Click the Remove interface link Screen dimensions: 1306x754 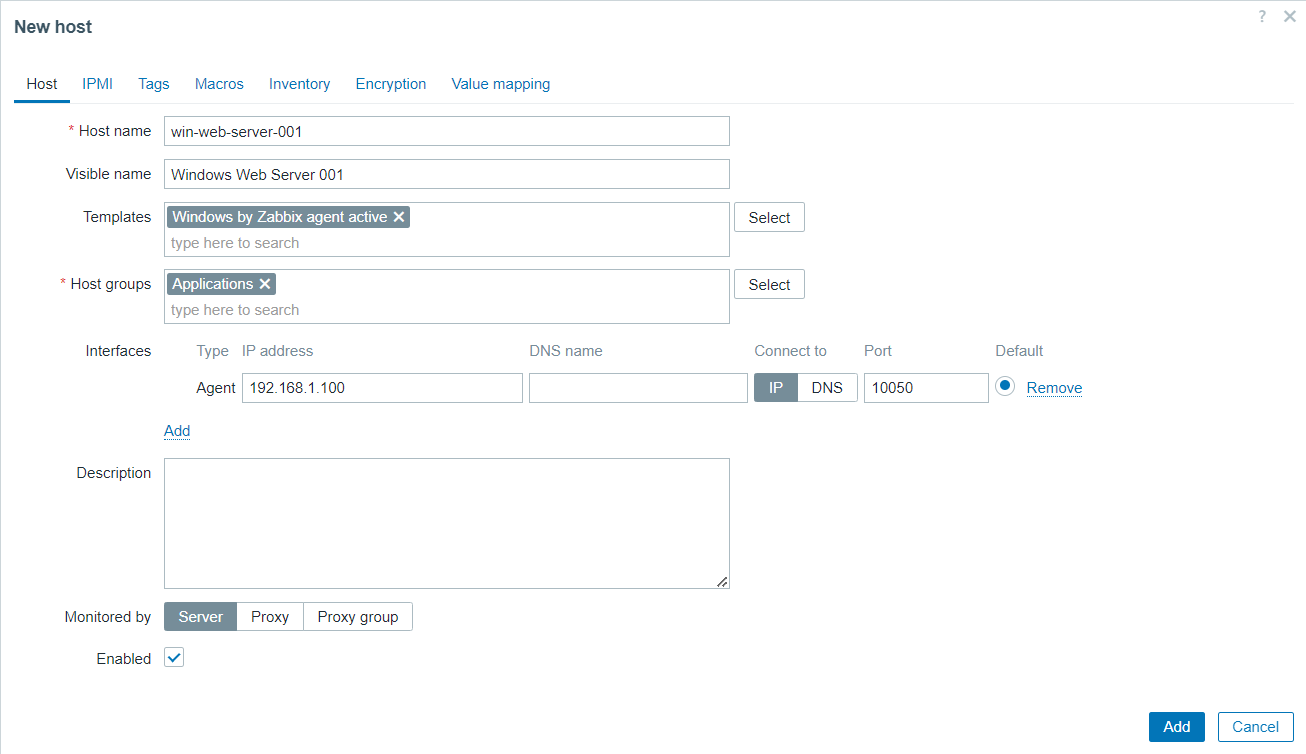(x=1054, y=388)
